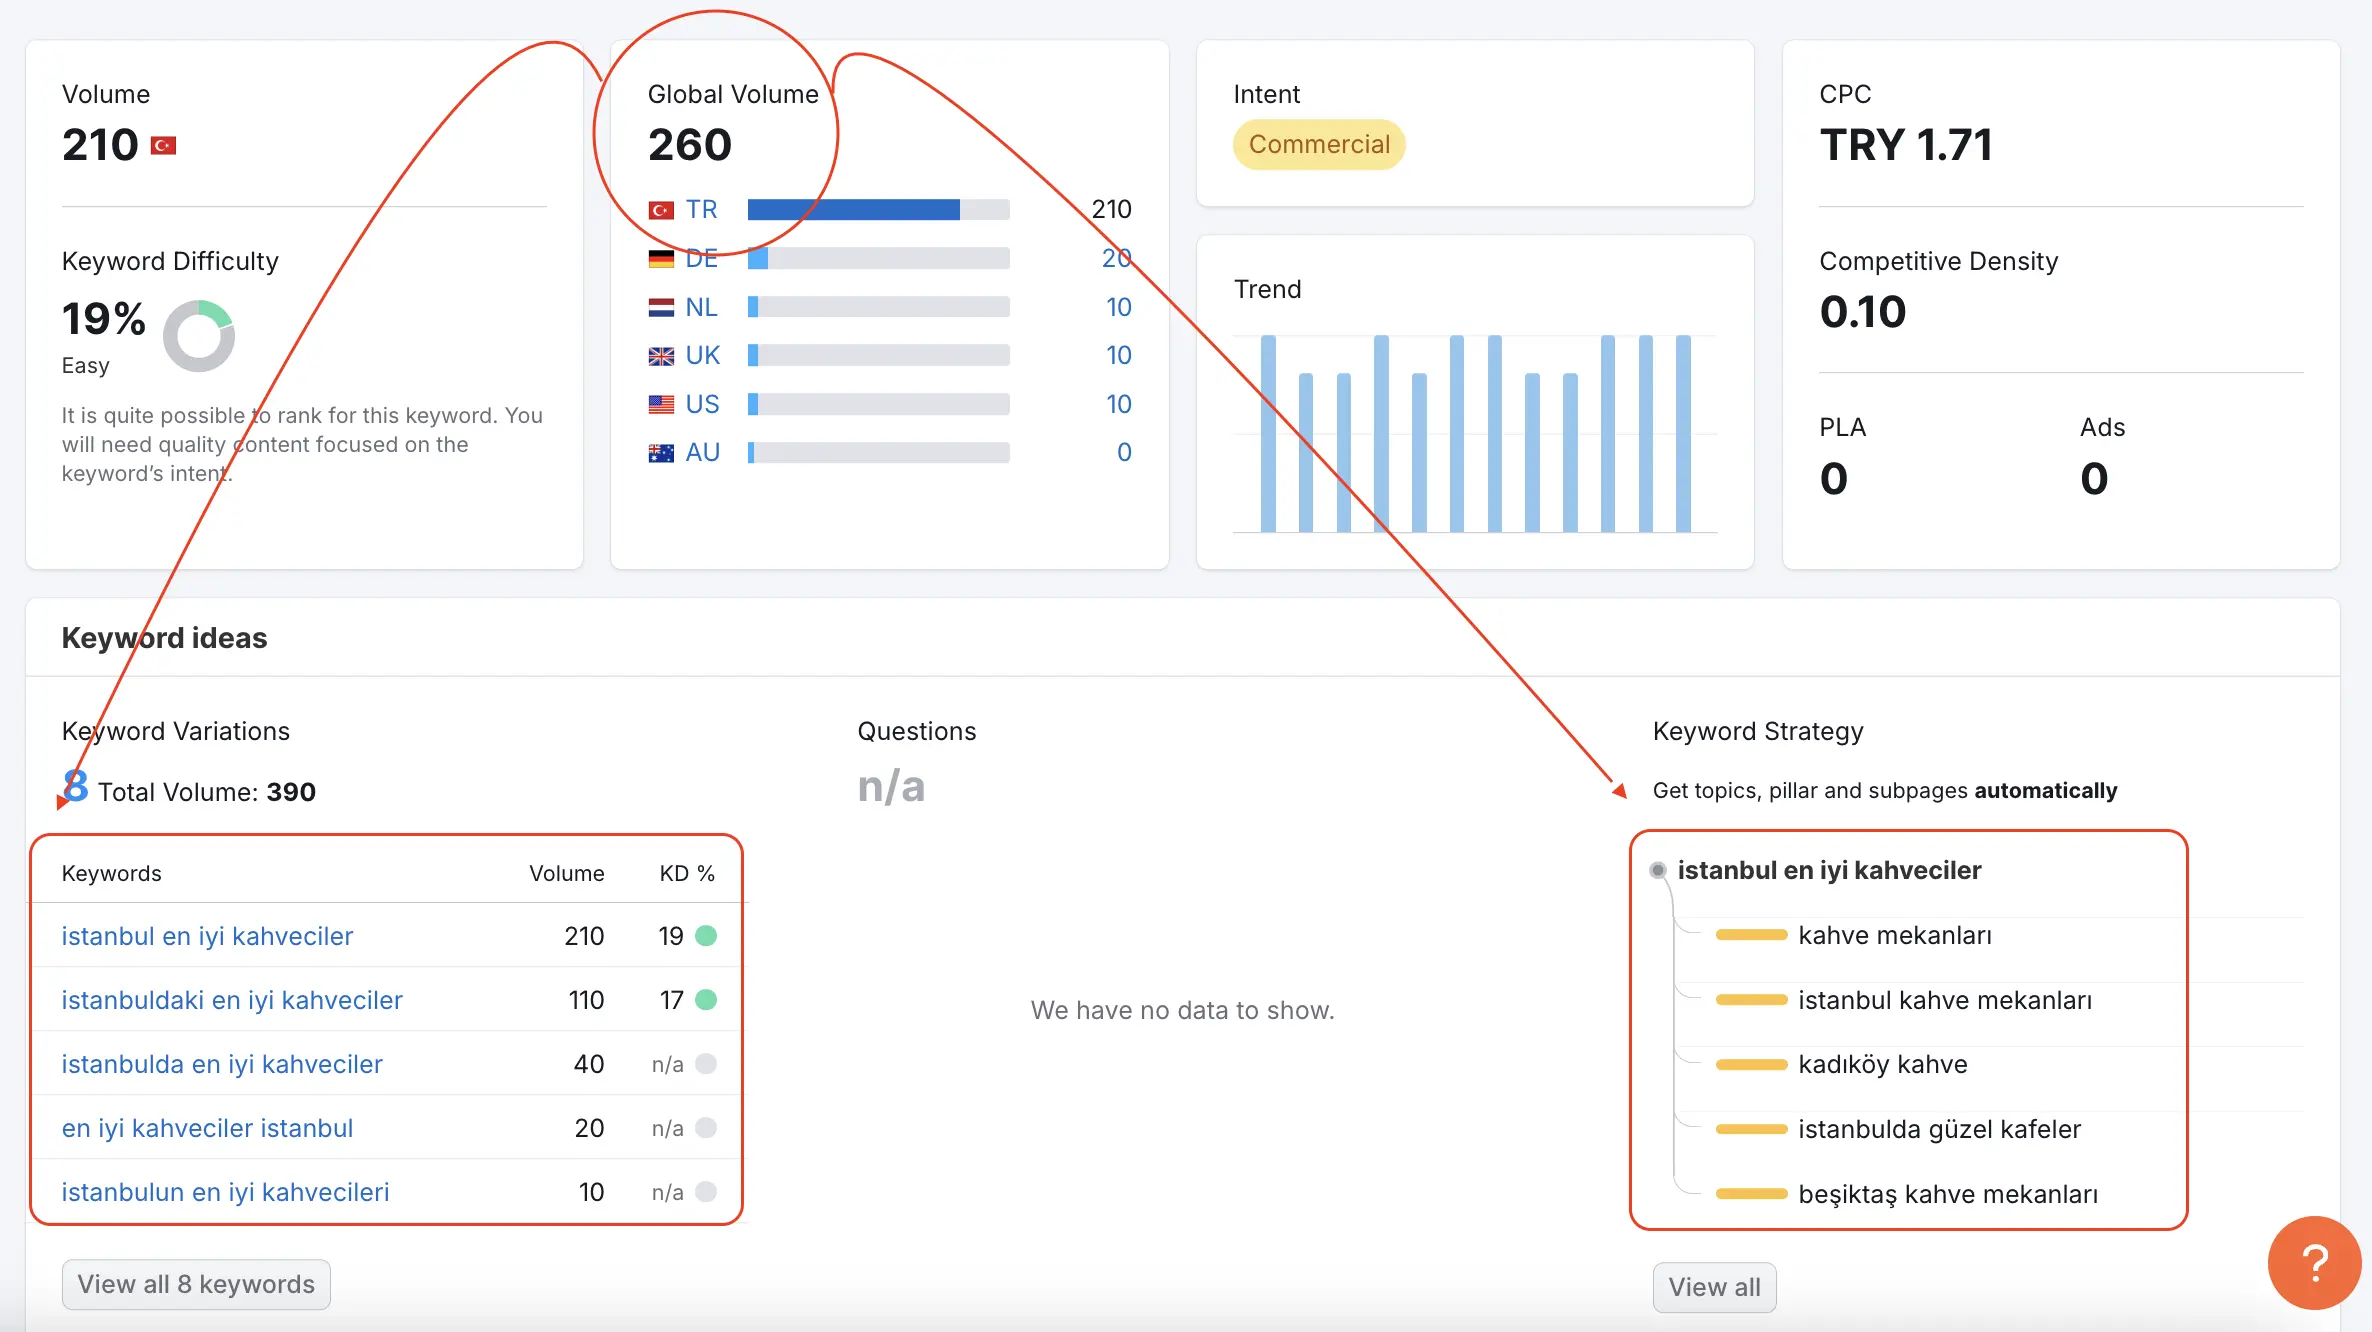The height and width of the screenshot is (1332, 2372).
Task: Click the UK flag in Global Volume
Action: 661,356
